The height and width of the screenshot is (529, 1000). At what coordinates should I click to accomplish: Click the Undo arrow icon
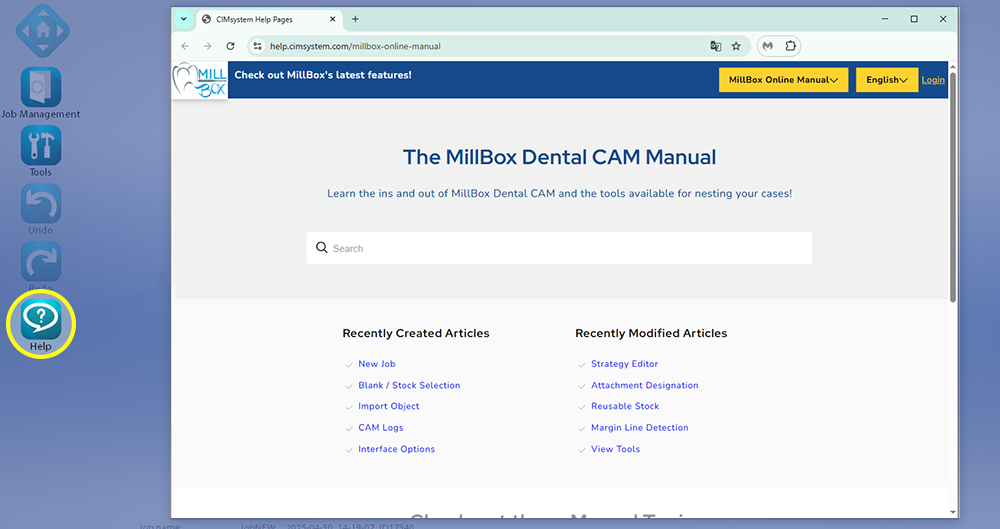click(x=41, y=204)
